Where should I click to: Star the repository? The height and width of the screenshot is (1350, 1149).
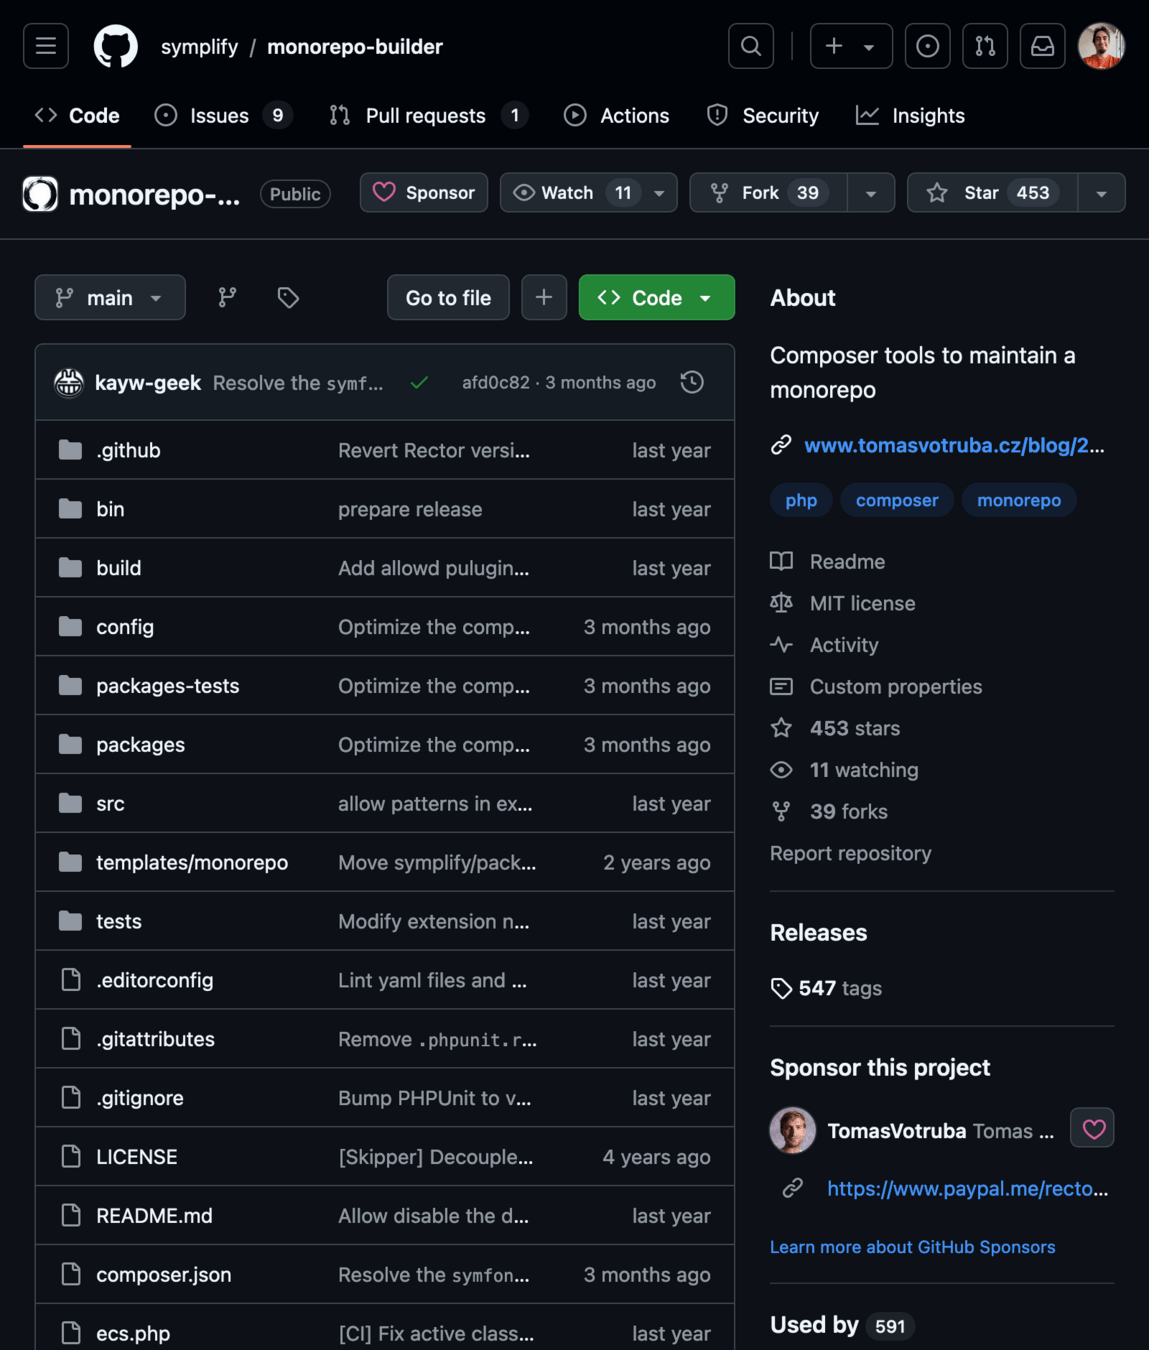[992, 193]
